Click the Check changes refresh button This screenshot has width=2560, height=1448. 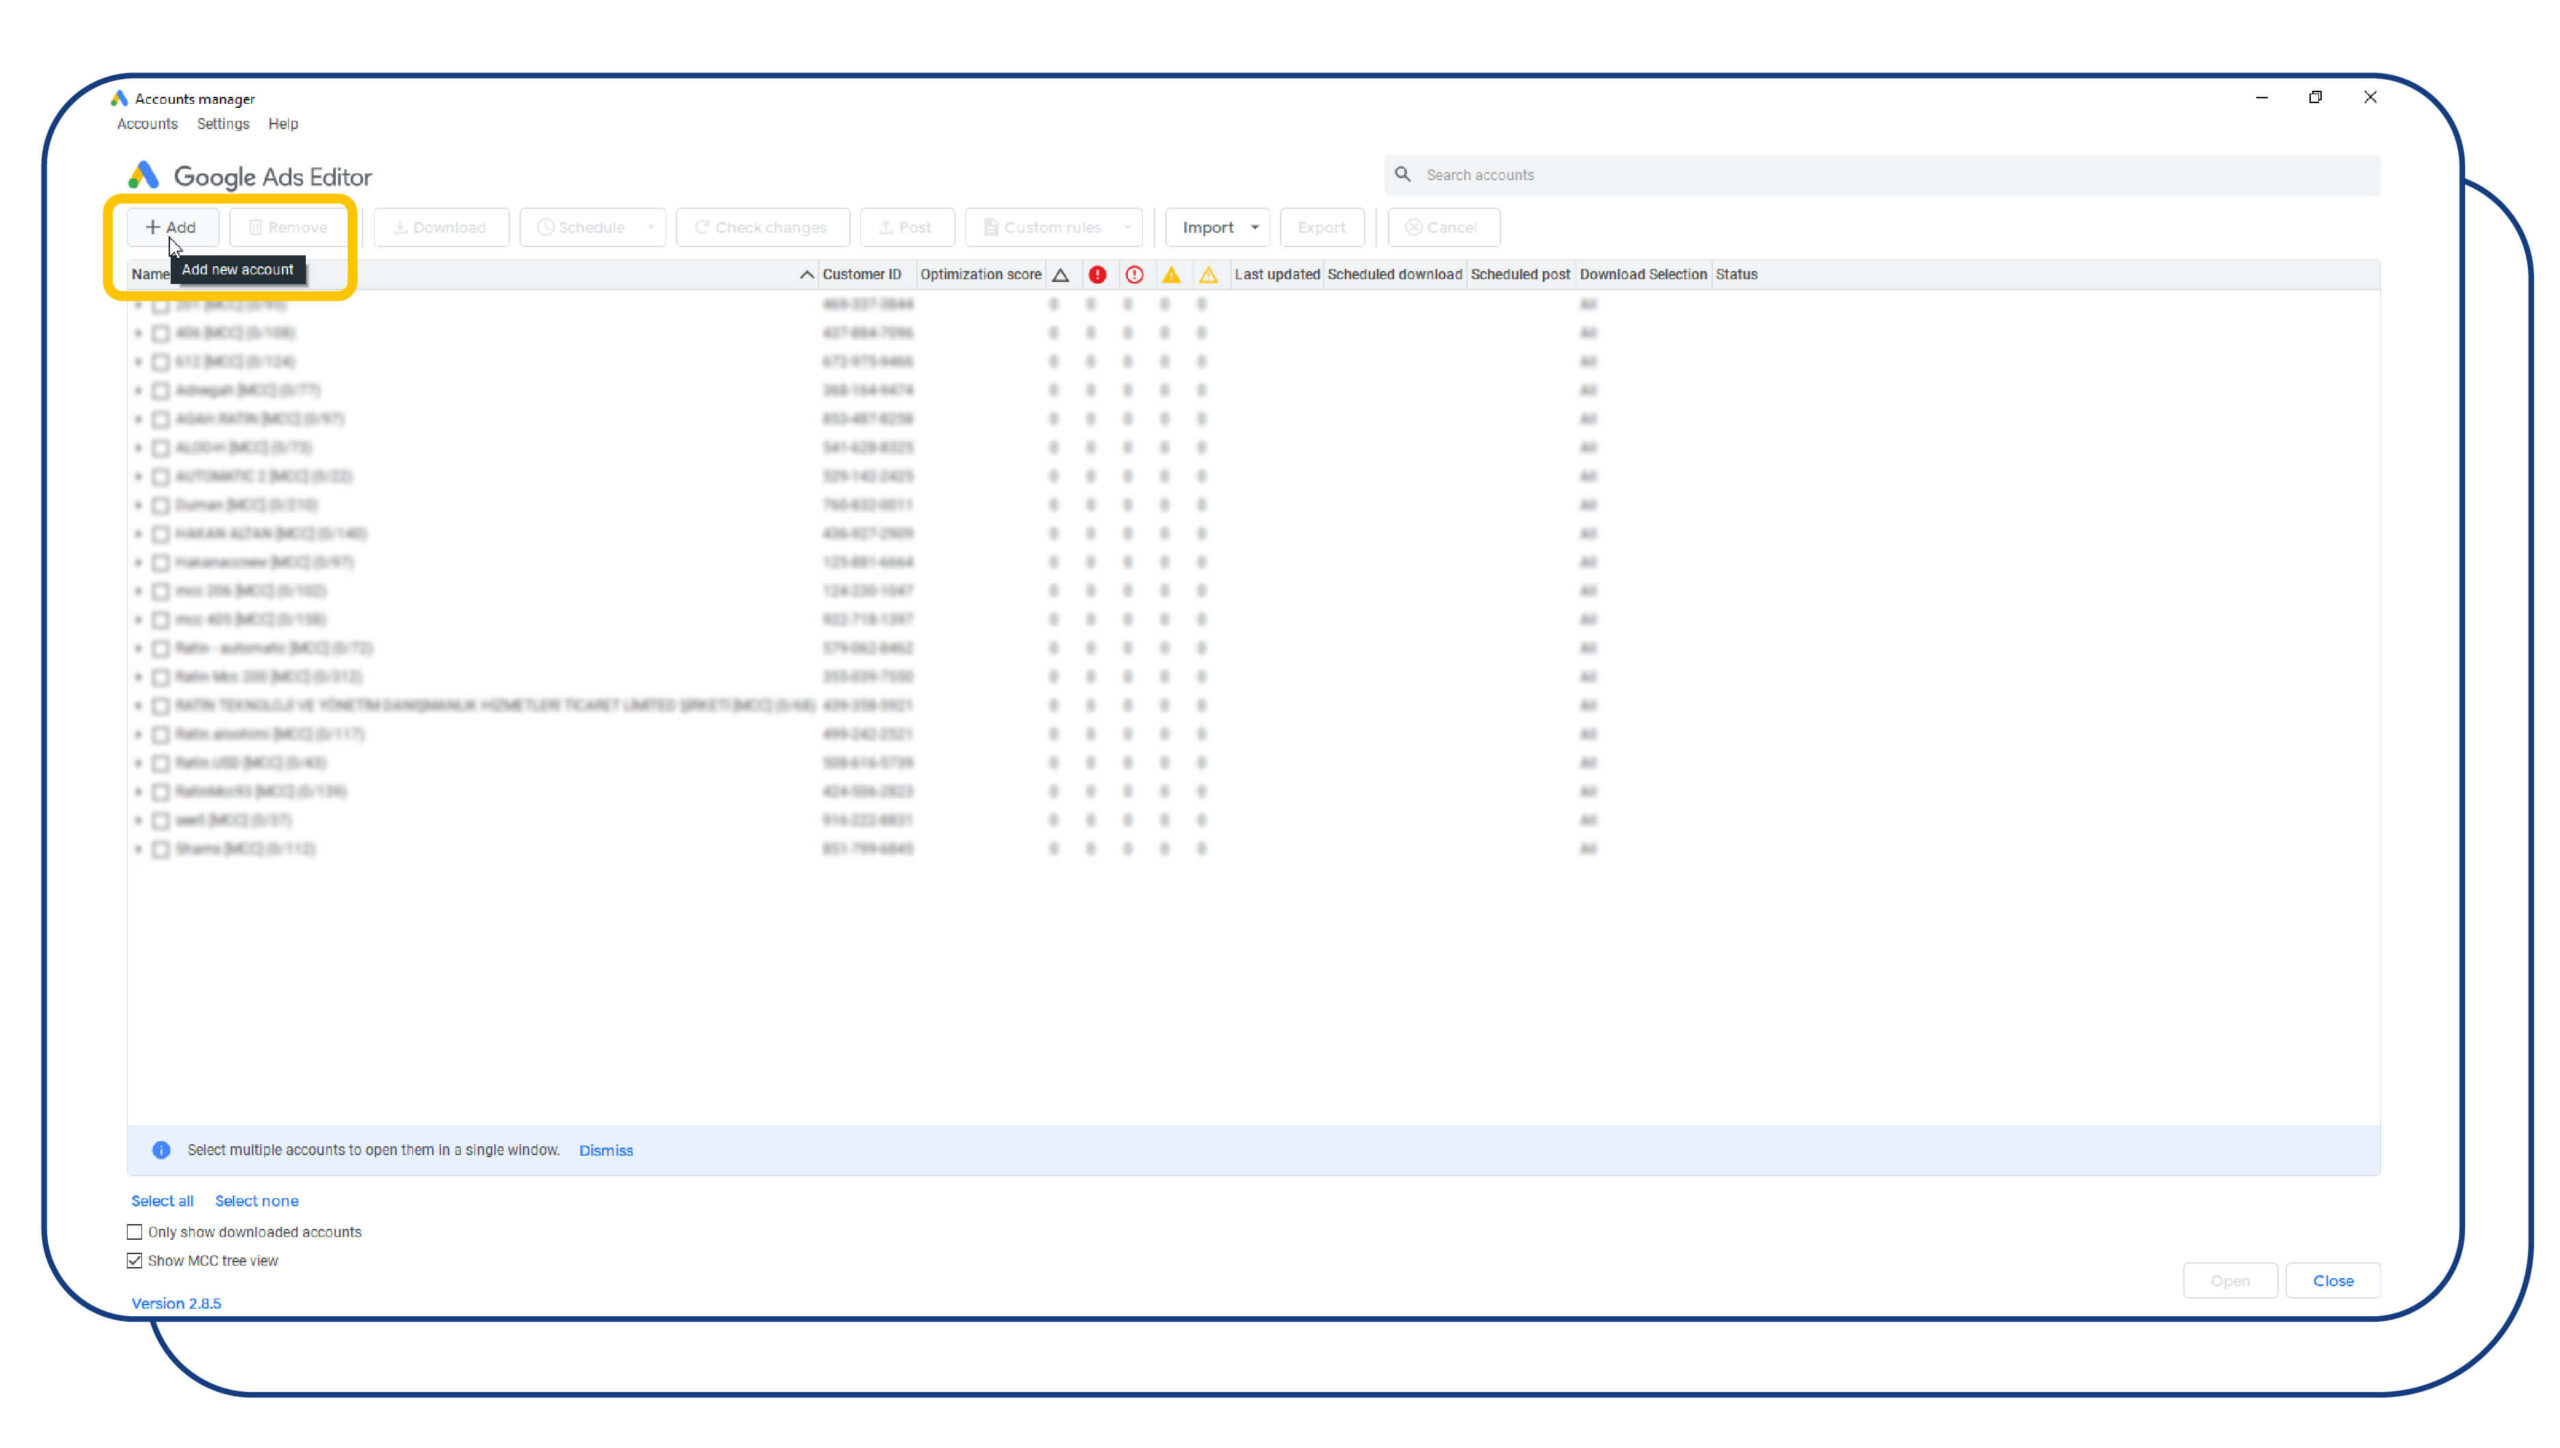[x=762, y=227]
